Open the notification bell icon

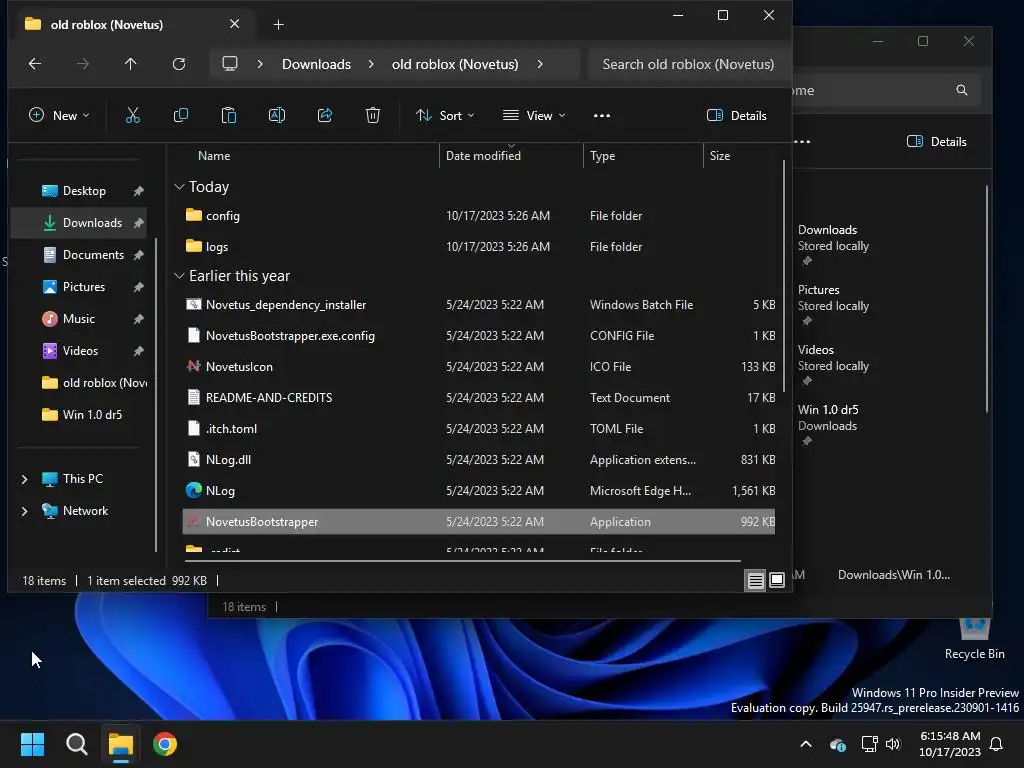[x=997, y=744]
